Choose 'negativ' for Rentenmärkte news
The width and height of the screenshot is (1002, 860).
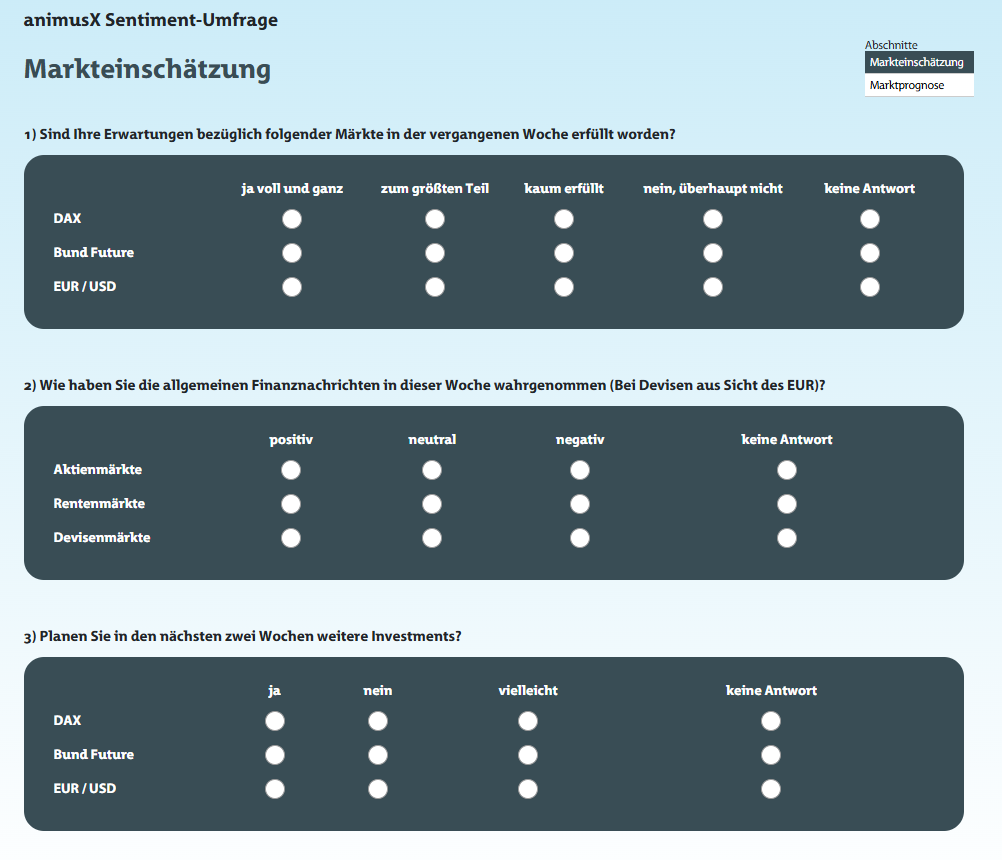[x=580, y=504]
